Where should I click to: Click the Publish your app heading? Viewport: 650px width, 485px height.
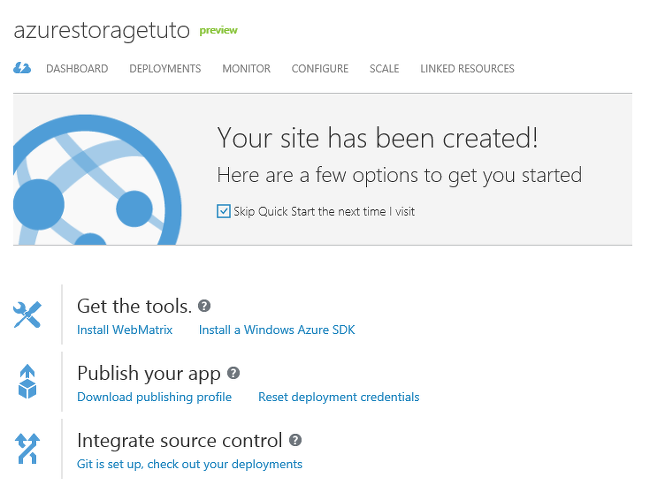click(x=149, y=373)
